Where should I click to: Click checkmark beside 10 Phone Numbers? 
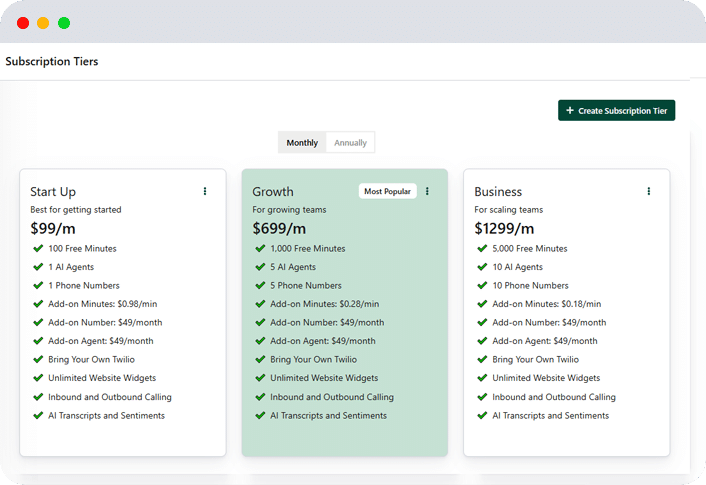click(x=481, y=285)
